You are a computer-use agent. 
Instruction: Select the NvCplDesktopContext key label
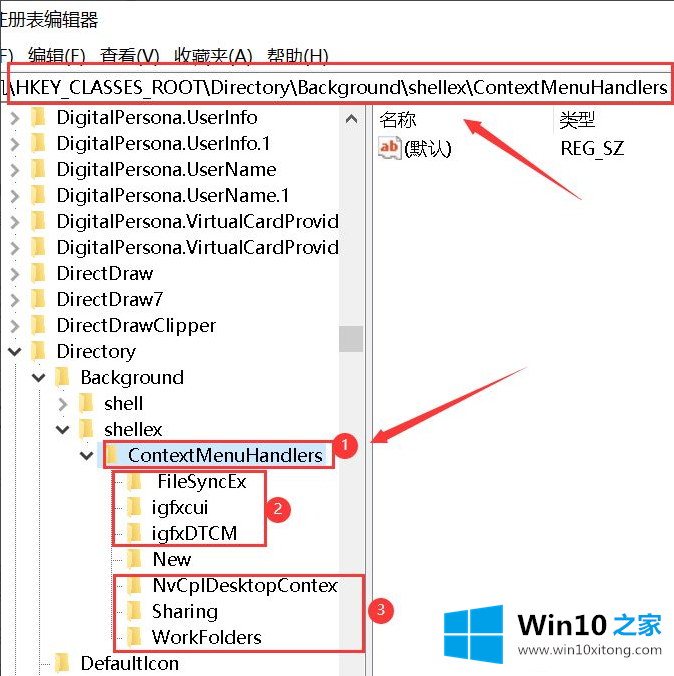(245, 586)
